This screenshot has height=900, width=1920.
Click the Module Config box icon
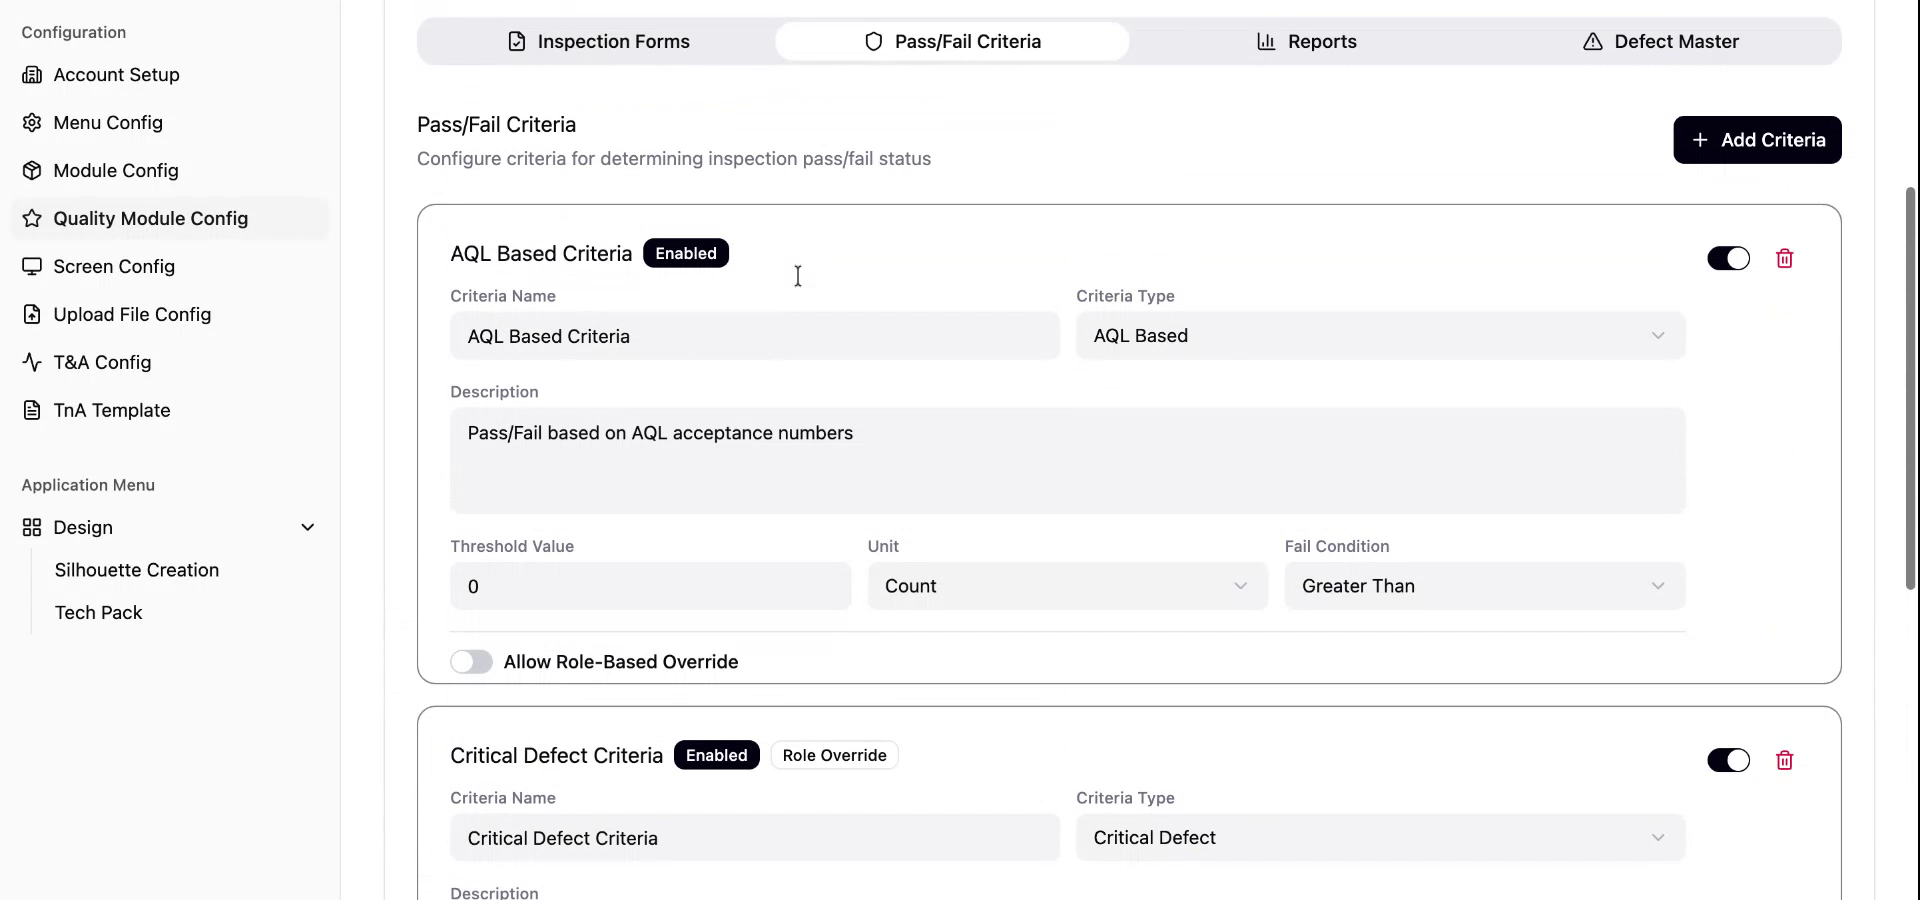(32, 171)
